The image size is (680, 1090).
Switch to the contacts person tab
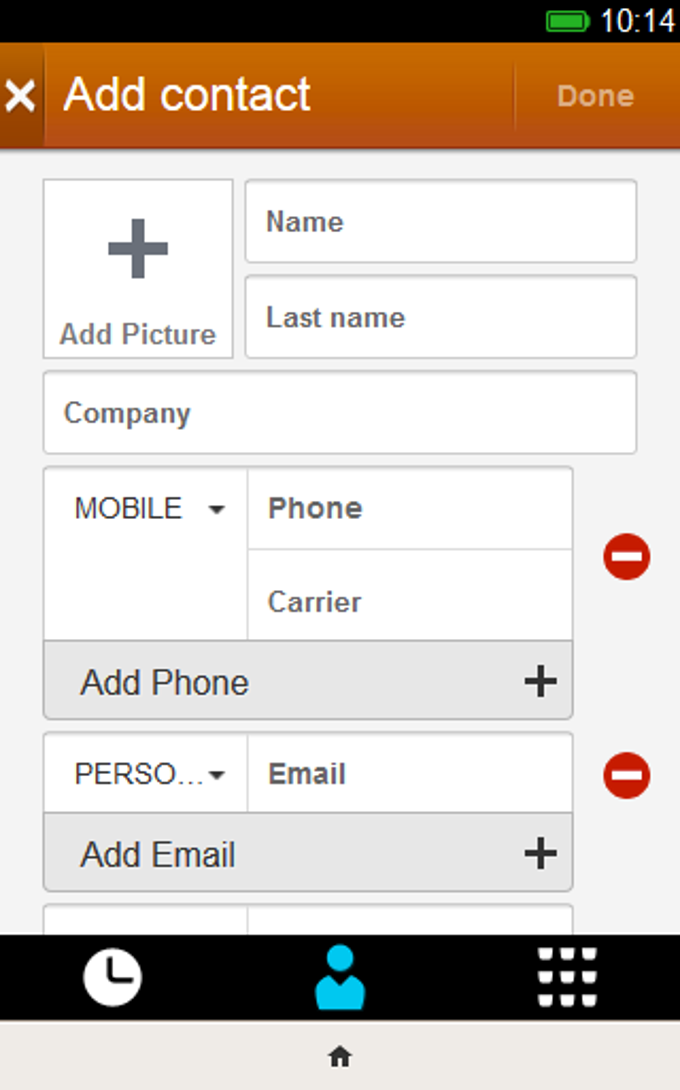pyautogui.click(x=340, y=977)
